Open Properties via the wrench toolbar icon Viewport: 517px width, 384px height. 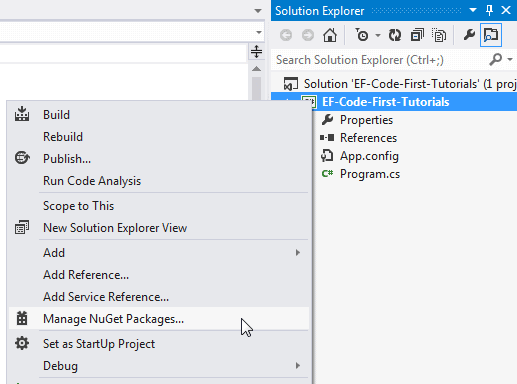pyautogui.click(x=469, y=35)
